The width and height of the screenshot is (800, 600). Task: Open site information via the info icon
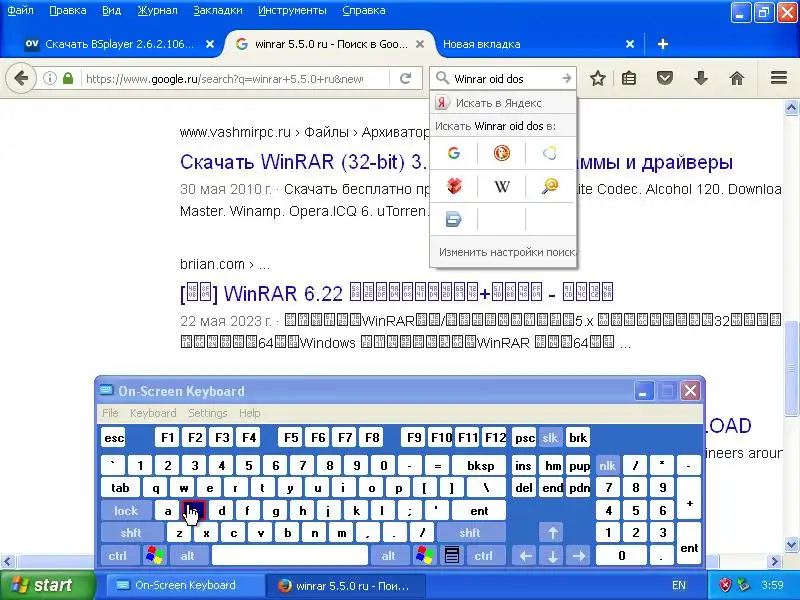pos(49,78)
